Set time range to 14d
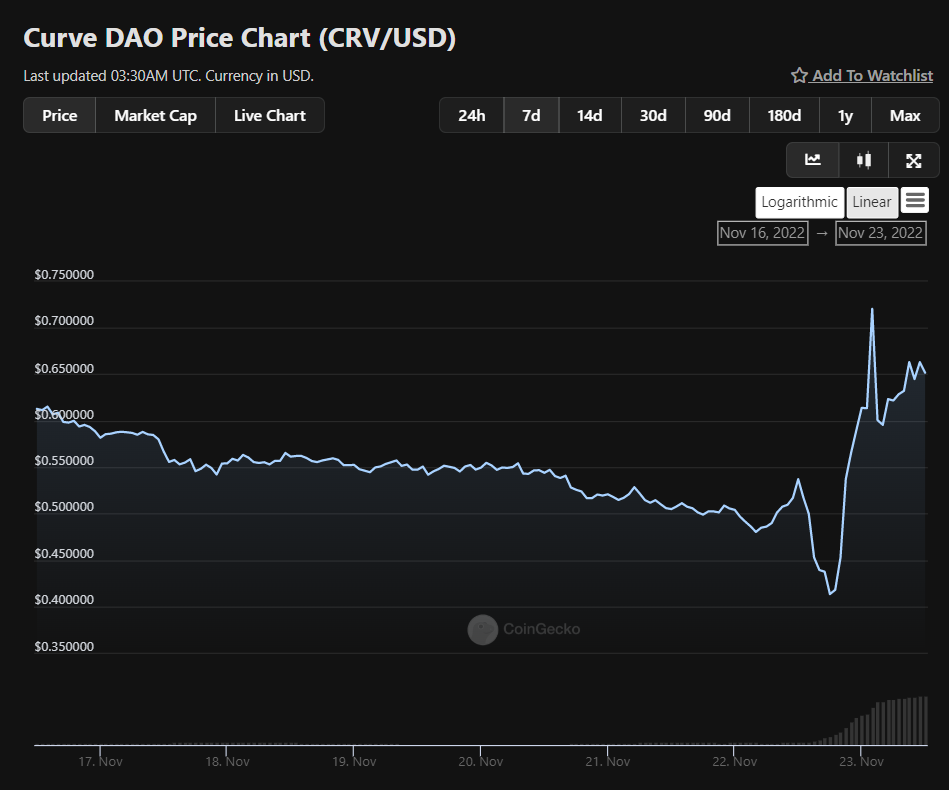 (589, 115)
